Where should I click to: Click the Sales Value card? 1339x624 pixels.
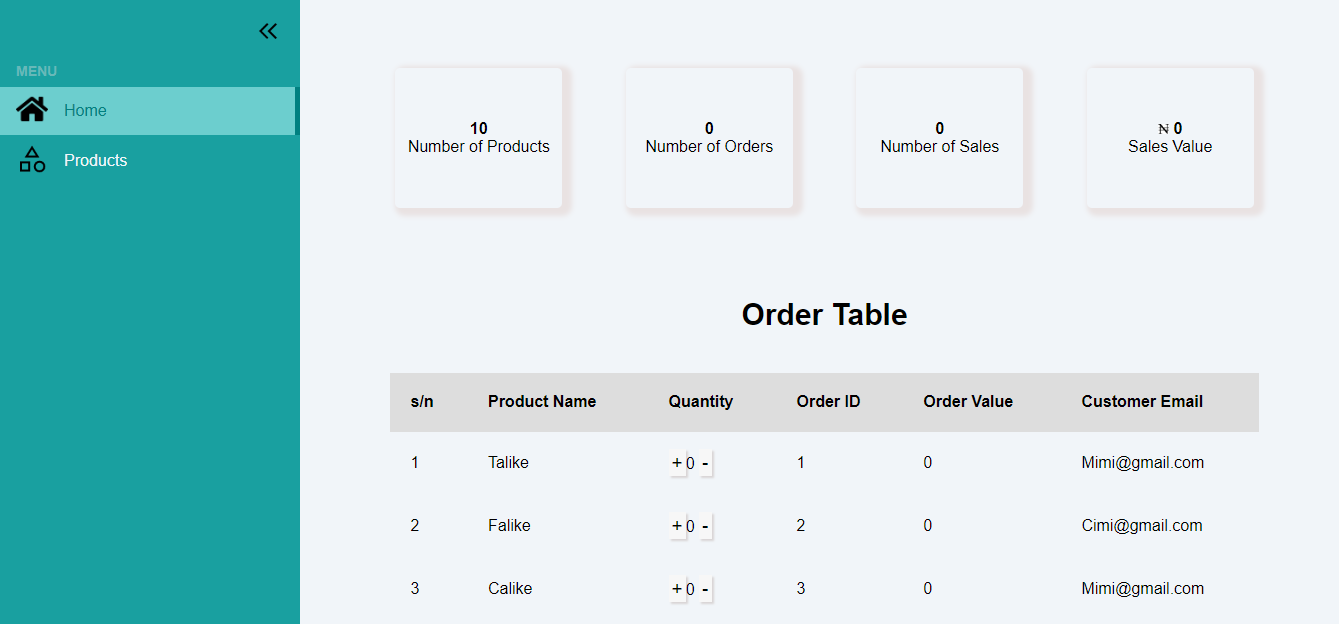click(1170, 138)
